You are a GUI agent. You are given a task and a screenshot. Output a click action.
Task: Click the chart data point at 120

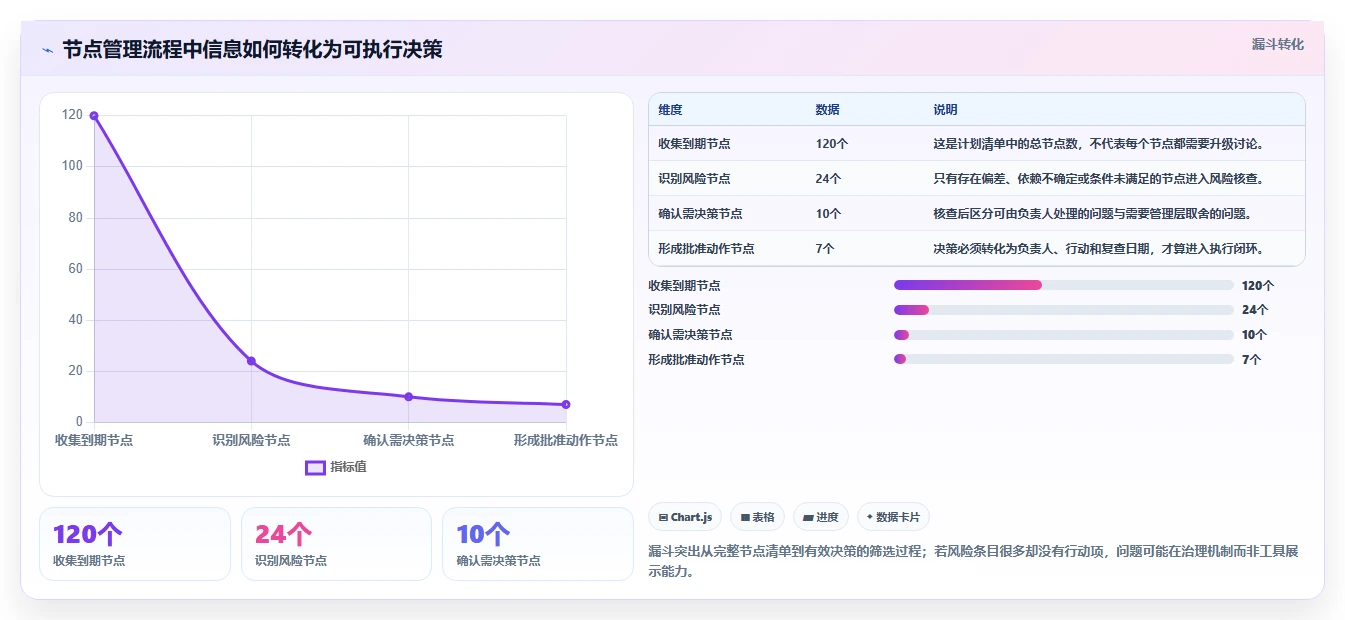[94, 116]
